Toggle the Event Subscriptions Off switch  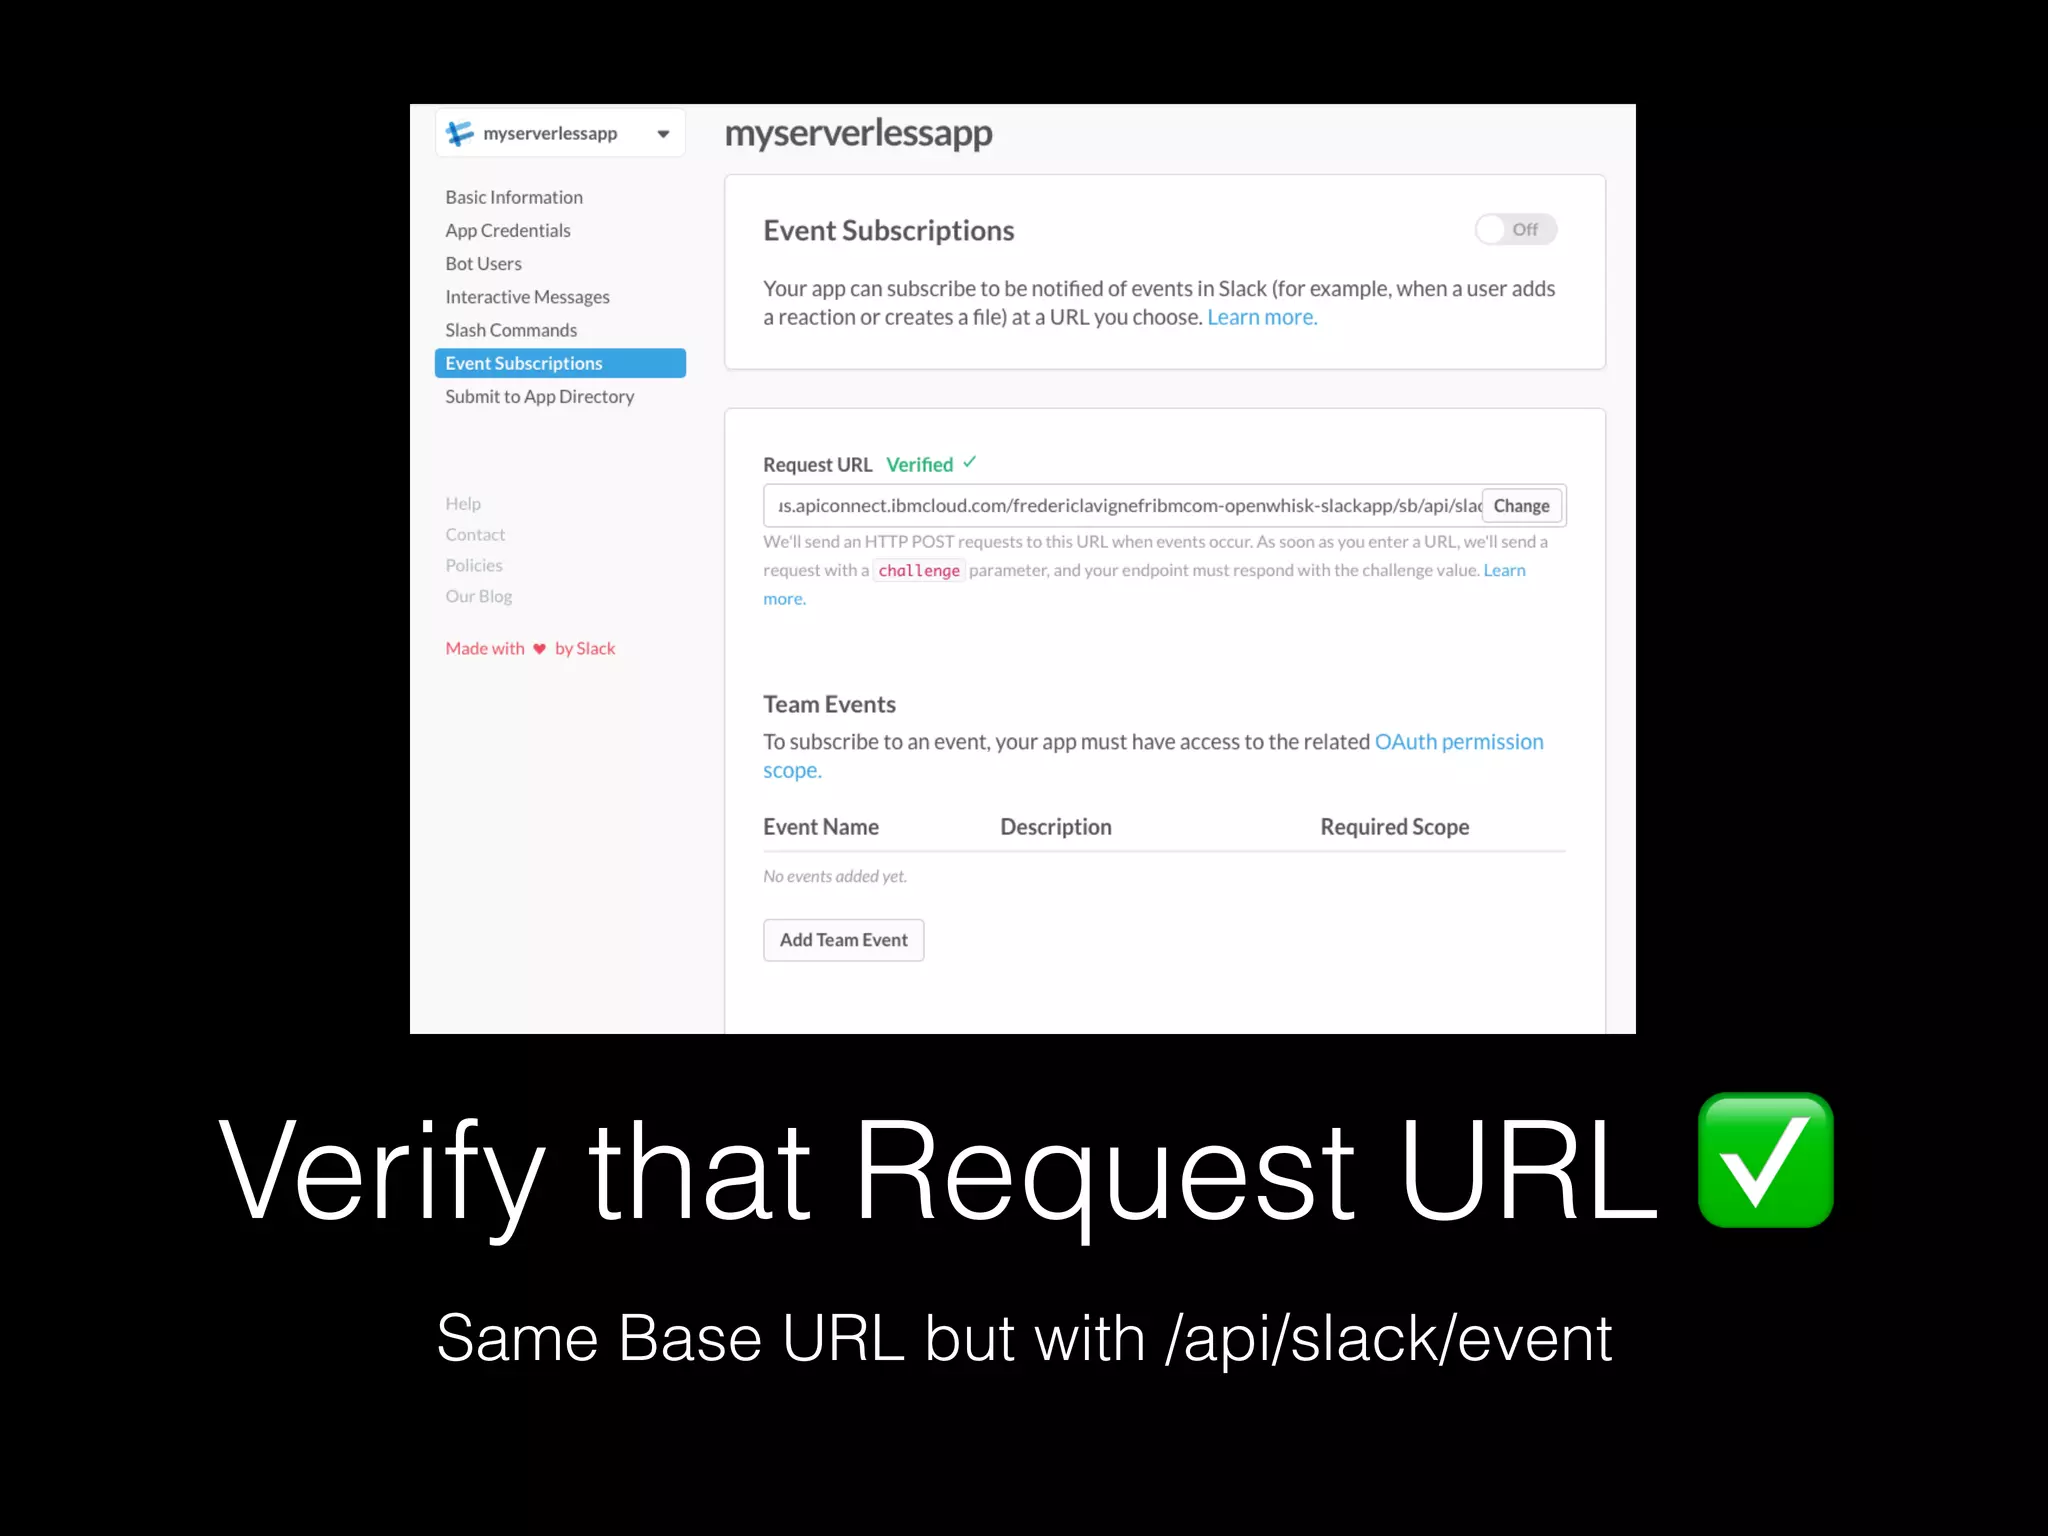pos(1516,229)
